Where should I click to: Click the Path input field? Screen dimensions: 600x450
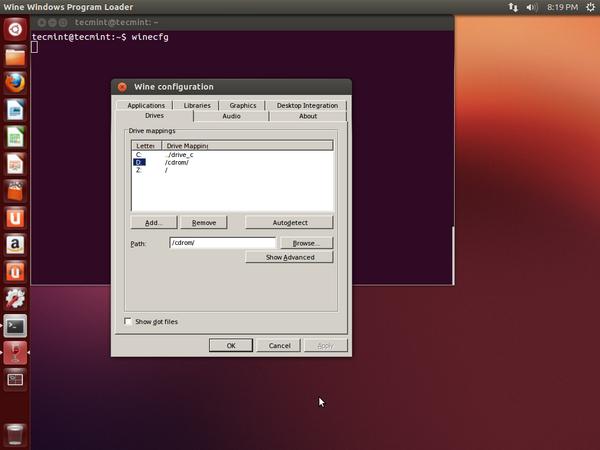click(x=220, y=242)
